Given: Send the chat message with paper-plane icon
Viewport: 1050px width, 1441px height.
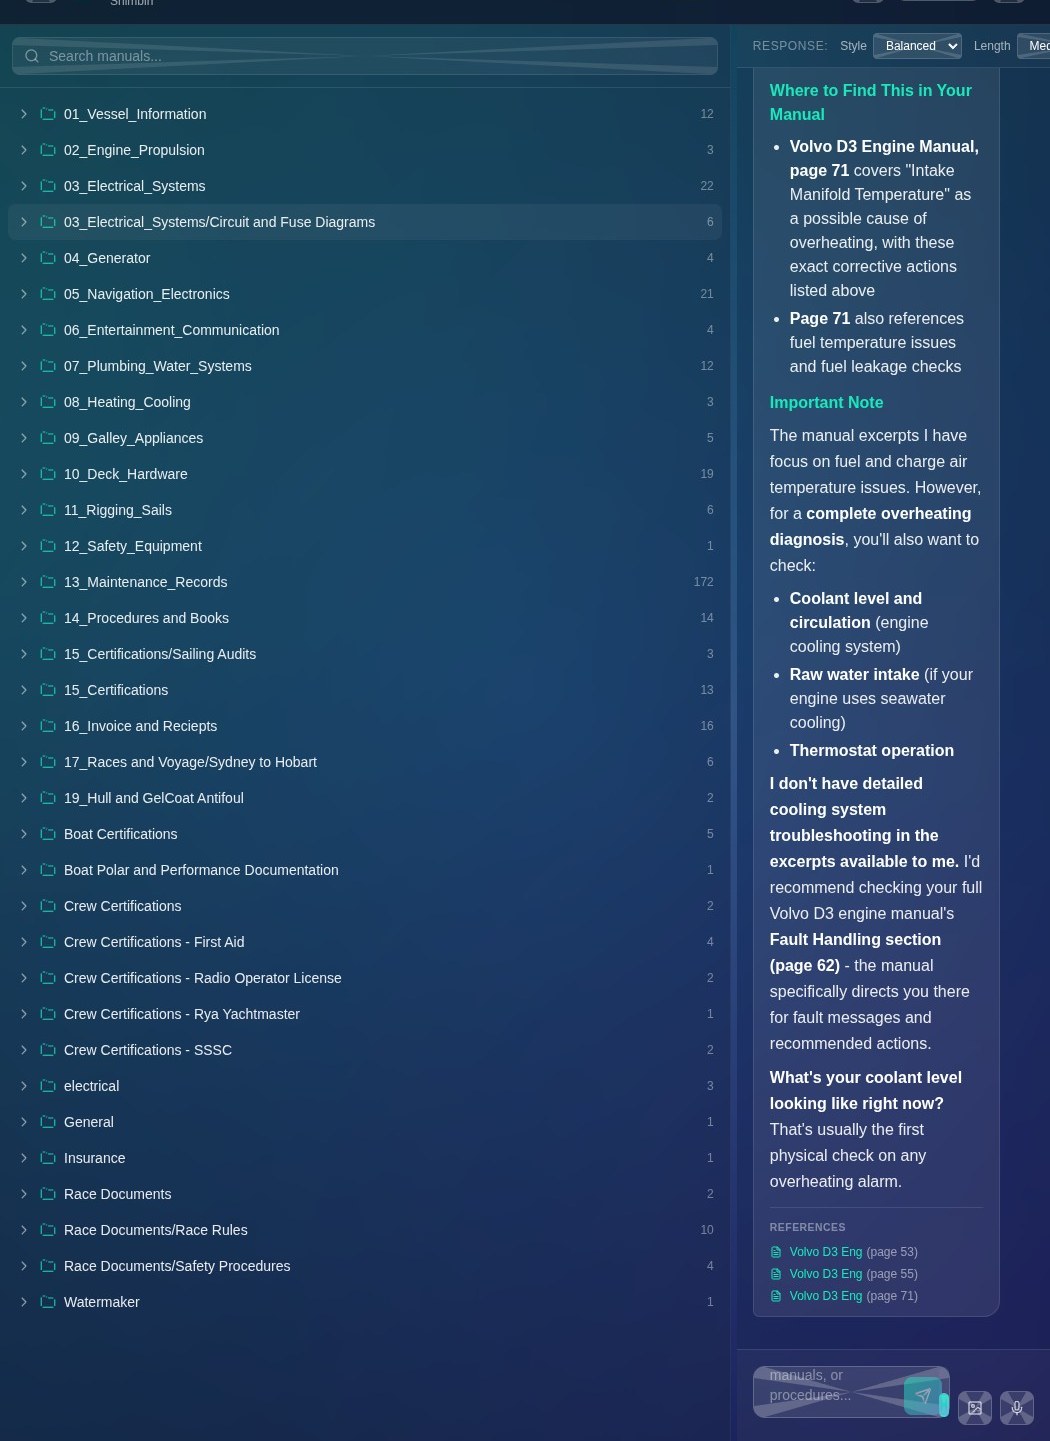Looking at the screenshot, I should [922, 1395].
